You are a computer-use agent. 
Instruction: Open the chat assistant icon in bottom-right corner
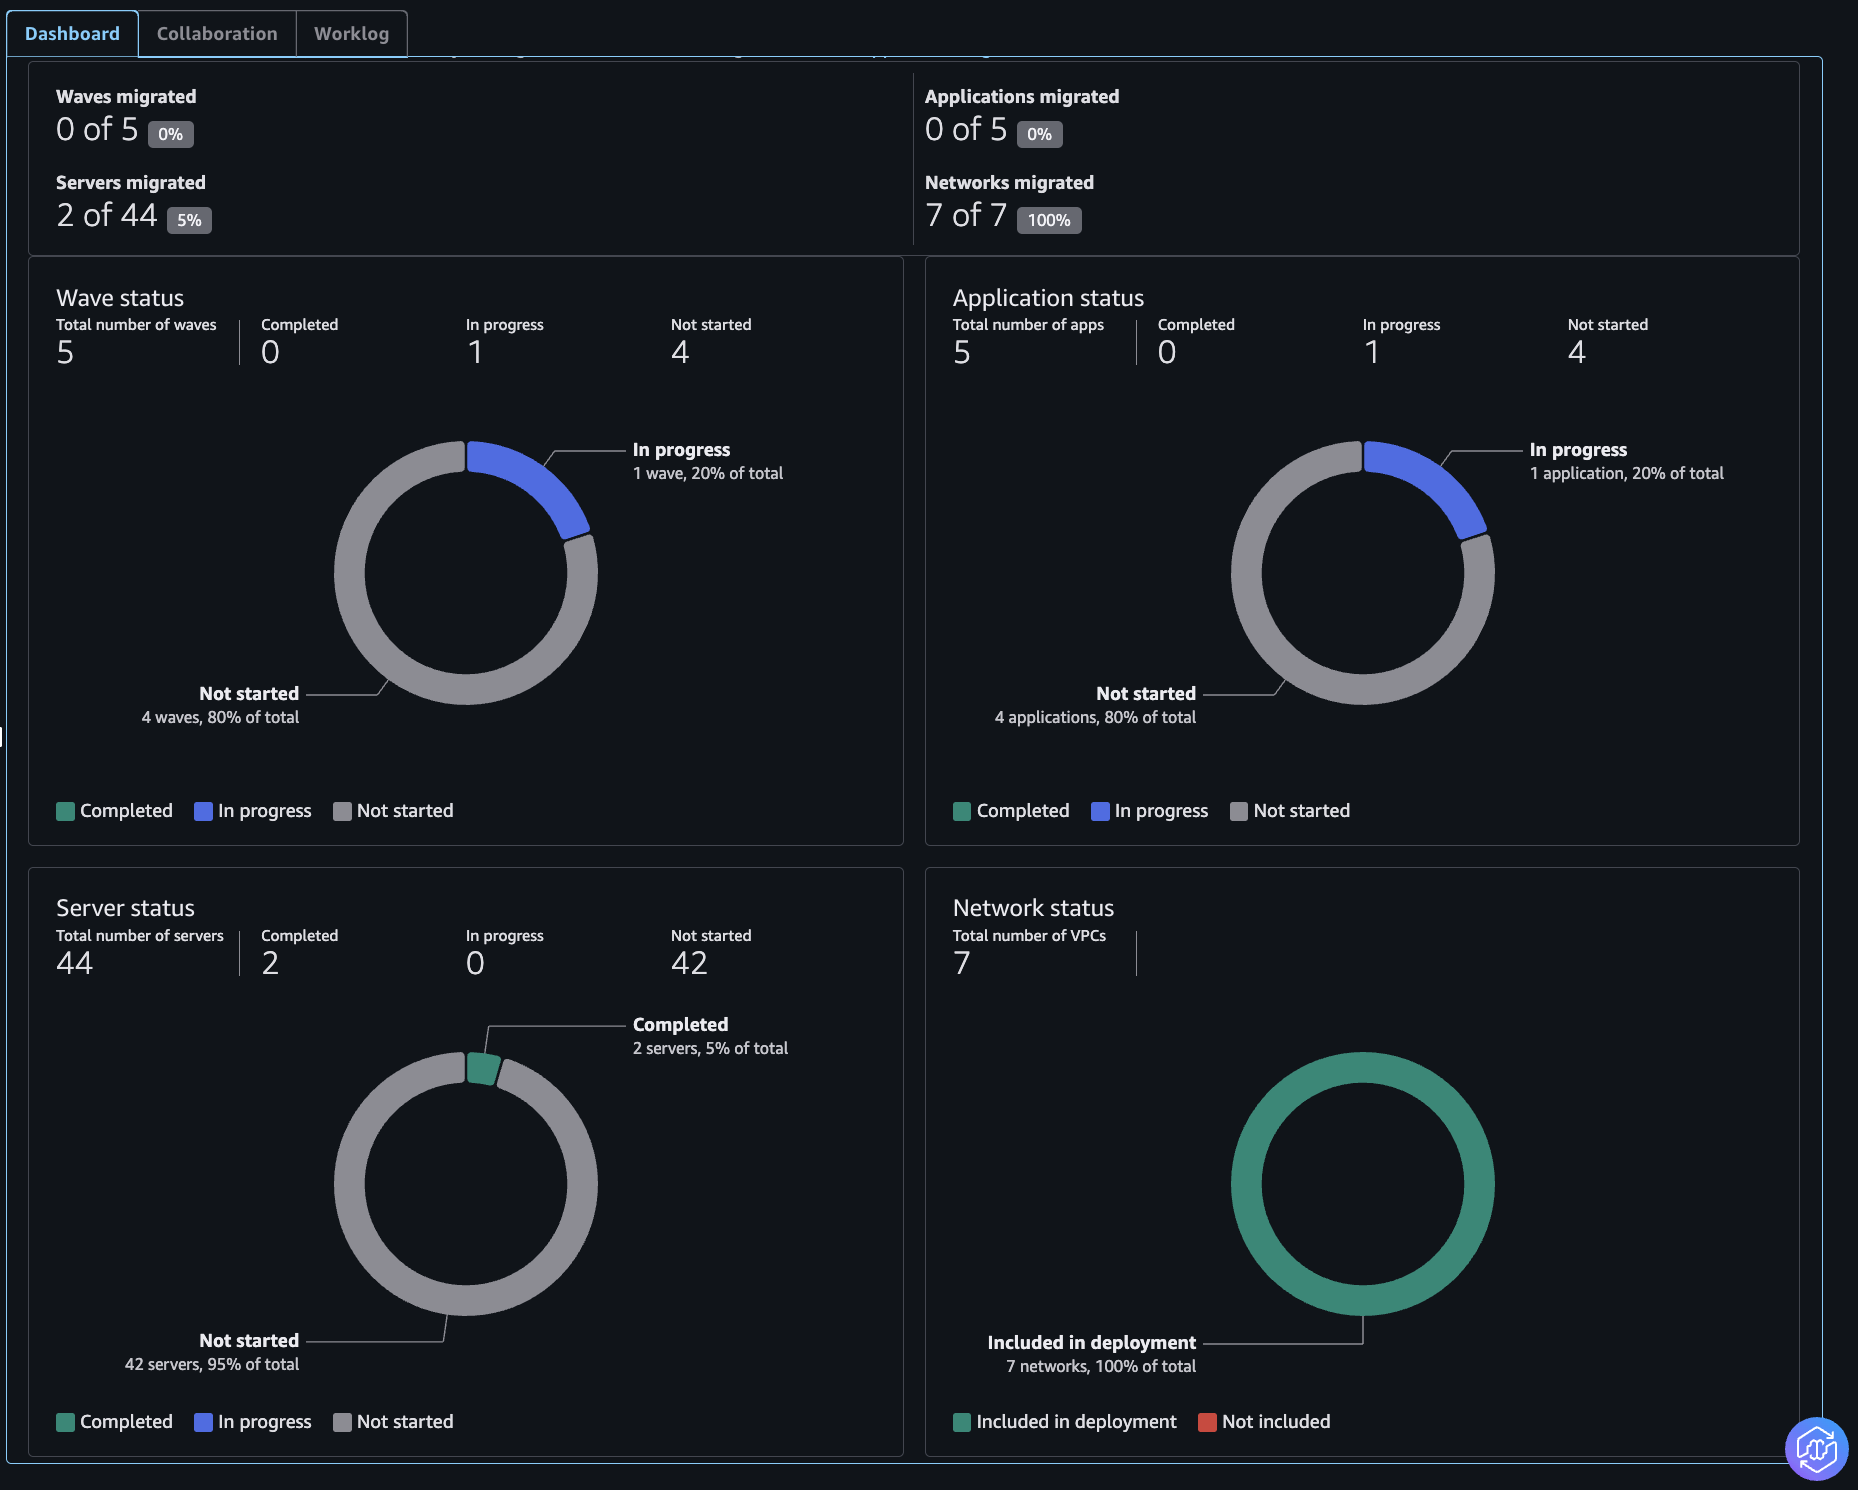tap(1817, 1447)
